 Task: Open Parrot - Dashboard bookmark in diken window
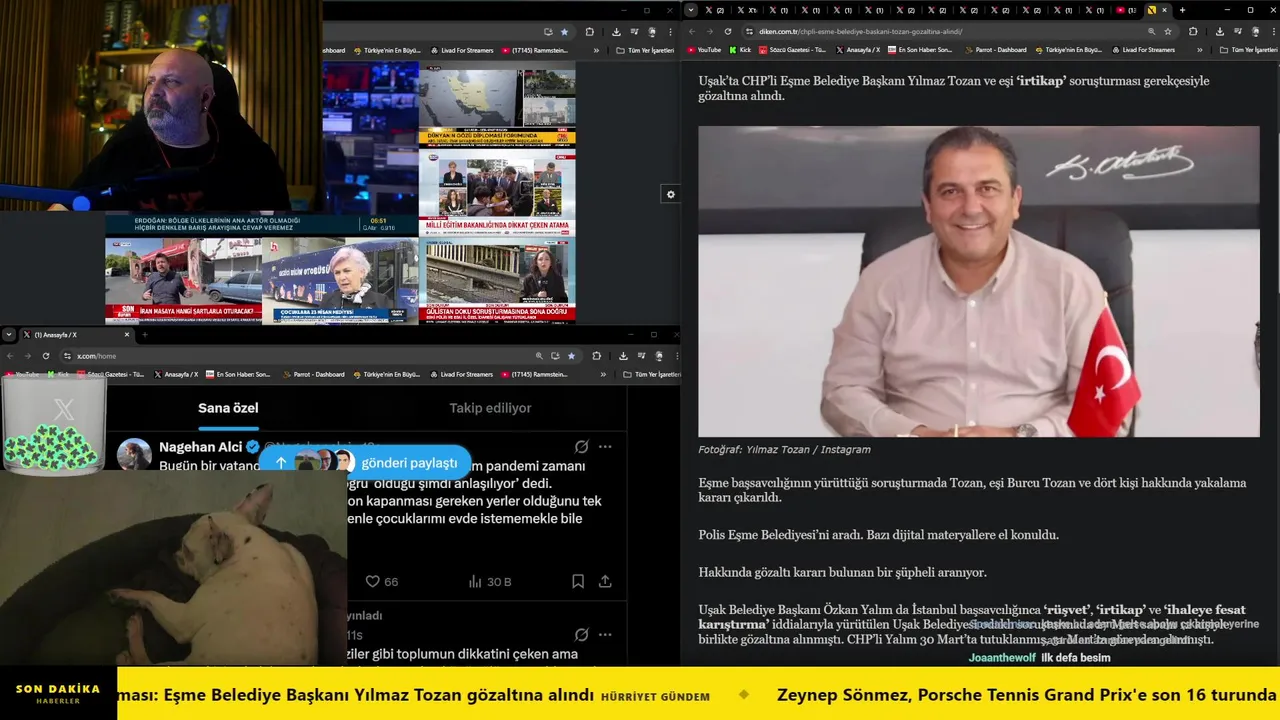point(996,50)
